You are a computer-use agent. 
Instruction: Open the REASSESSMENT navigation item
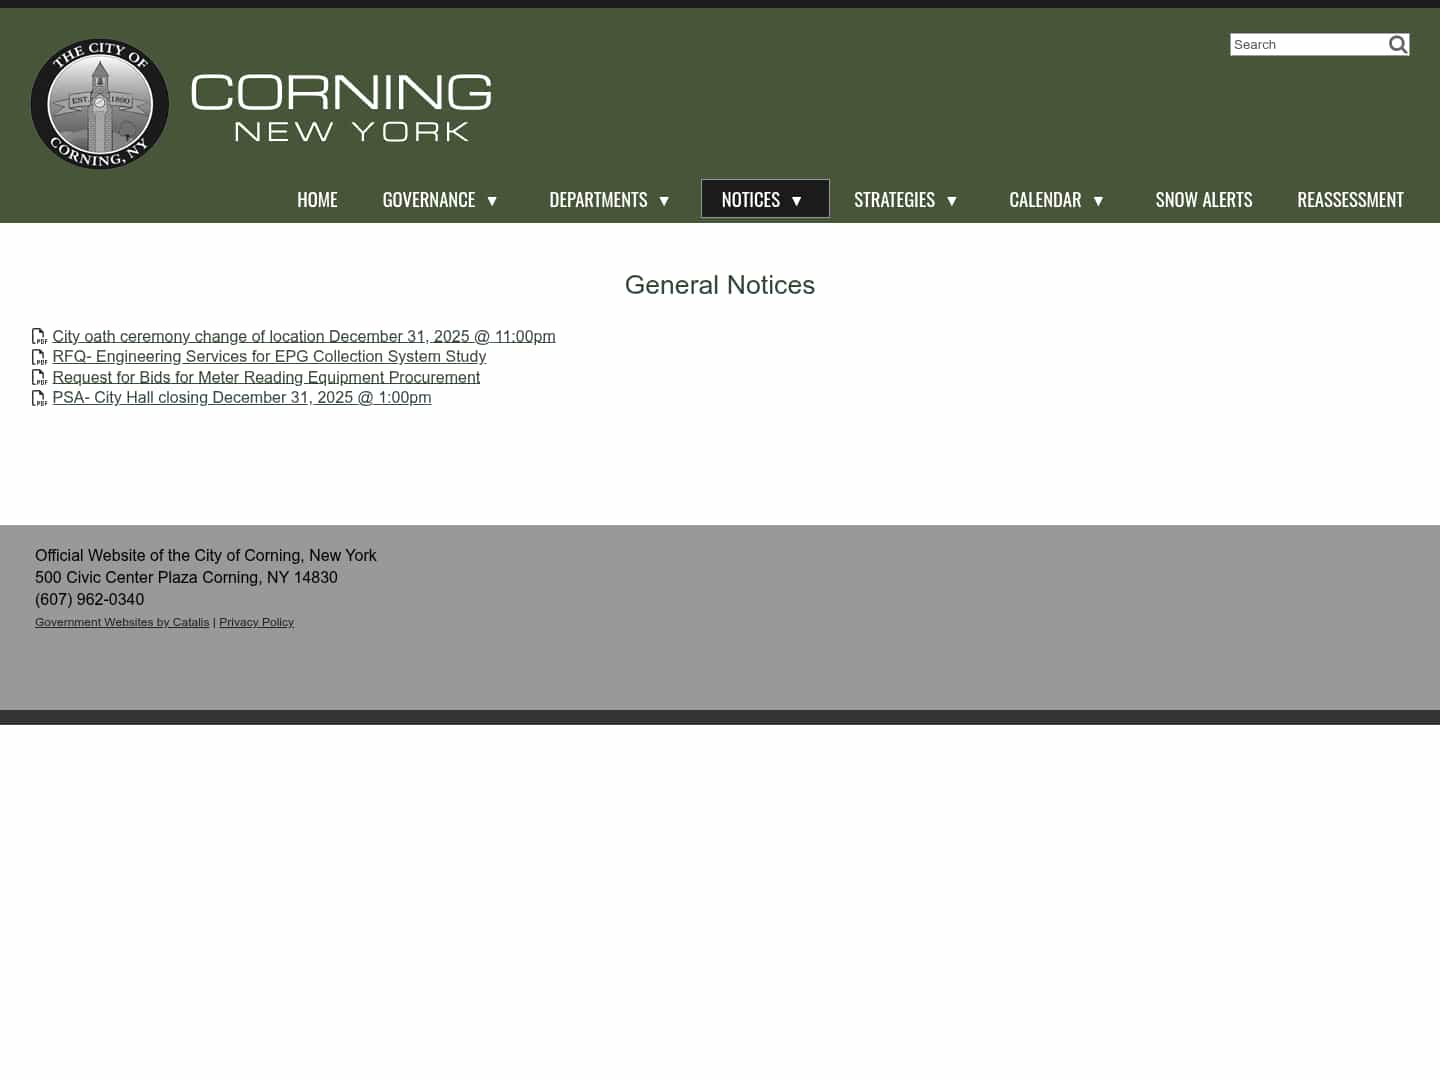(x=1350, y=199)
